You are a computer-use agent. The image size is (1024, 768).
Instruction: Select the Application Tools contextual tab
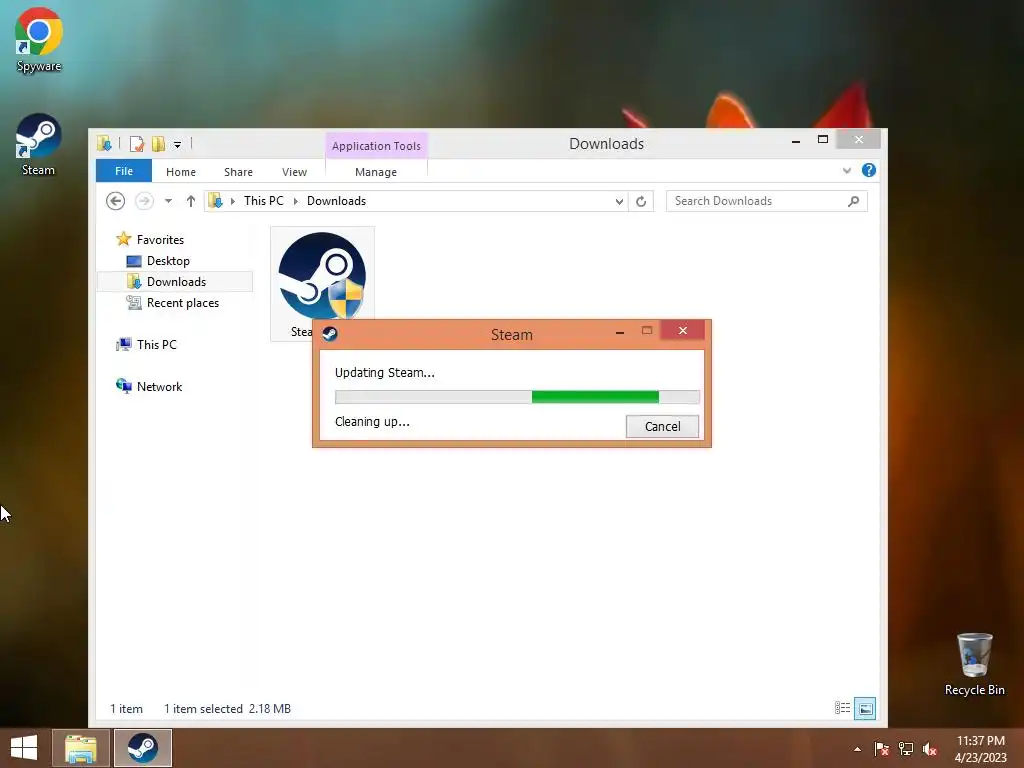pos(376,146)
